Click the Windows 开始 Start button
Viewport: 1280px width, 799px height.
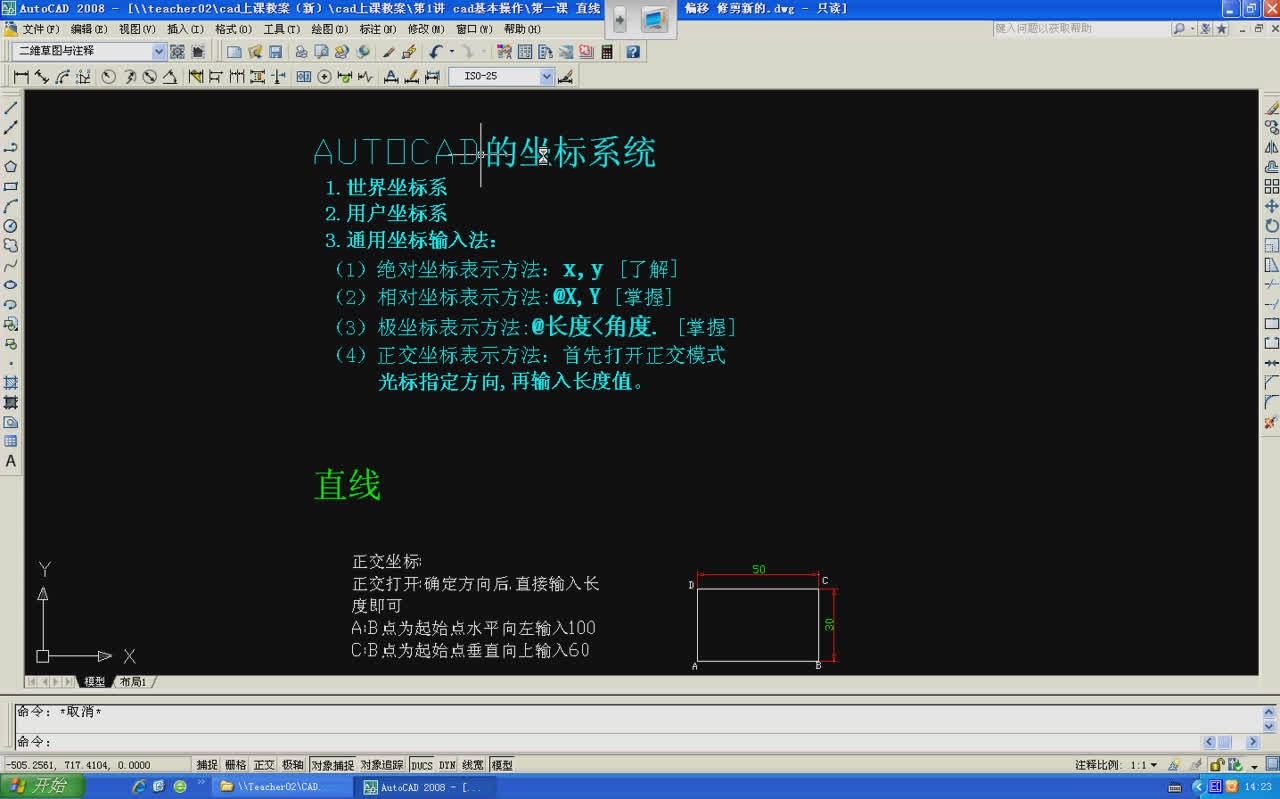pos(41,786)
